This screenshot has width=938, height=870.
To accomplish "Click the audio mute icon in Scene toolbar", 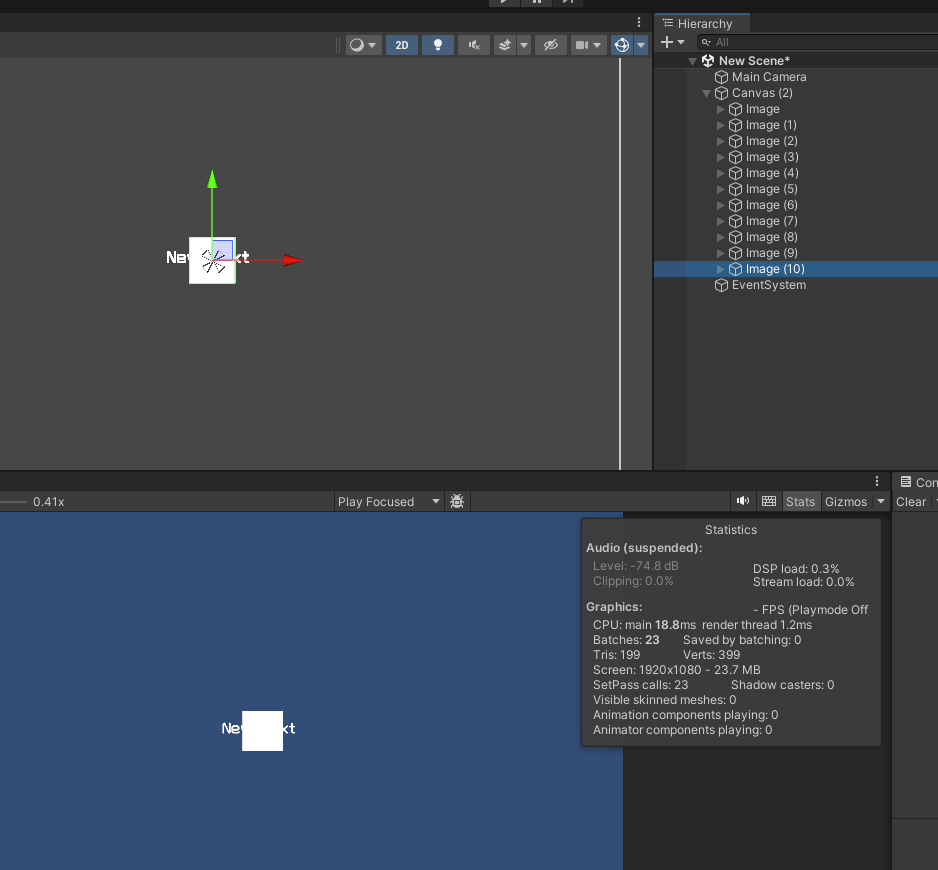I will click(x=473, y=45).
